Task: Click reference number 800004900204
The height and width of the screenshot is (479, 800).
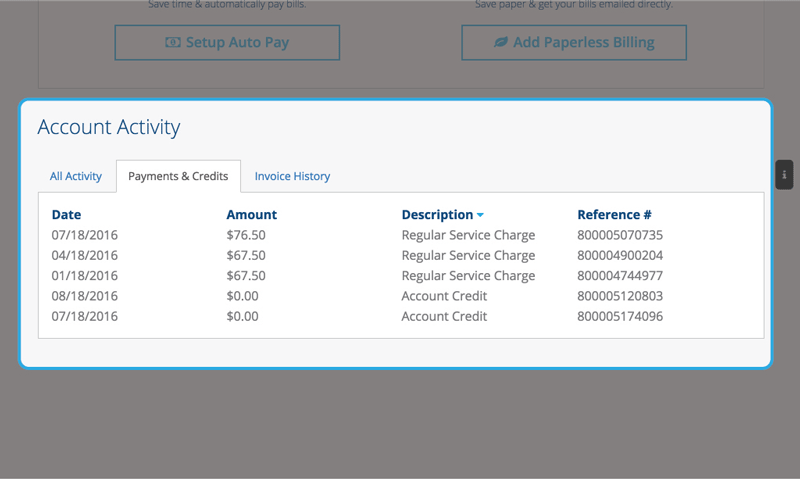Action: pyautogui.click(x=620, y=256)
